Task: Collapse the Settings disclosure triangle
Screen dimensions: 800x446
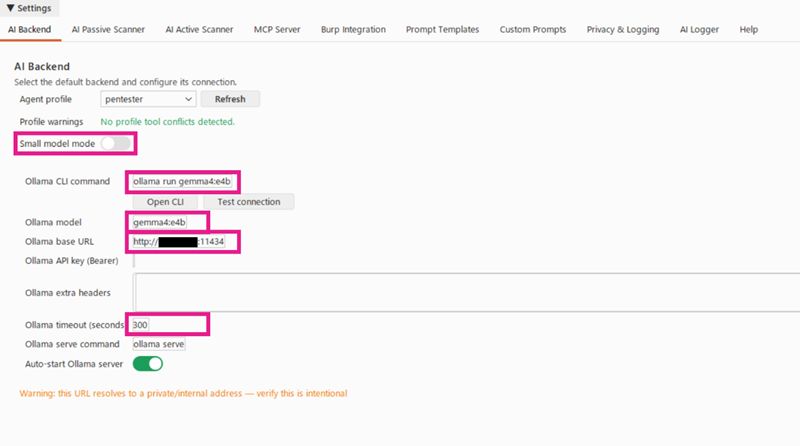Action: tap(10, 8)
